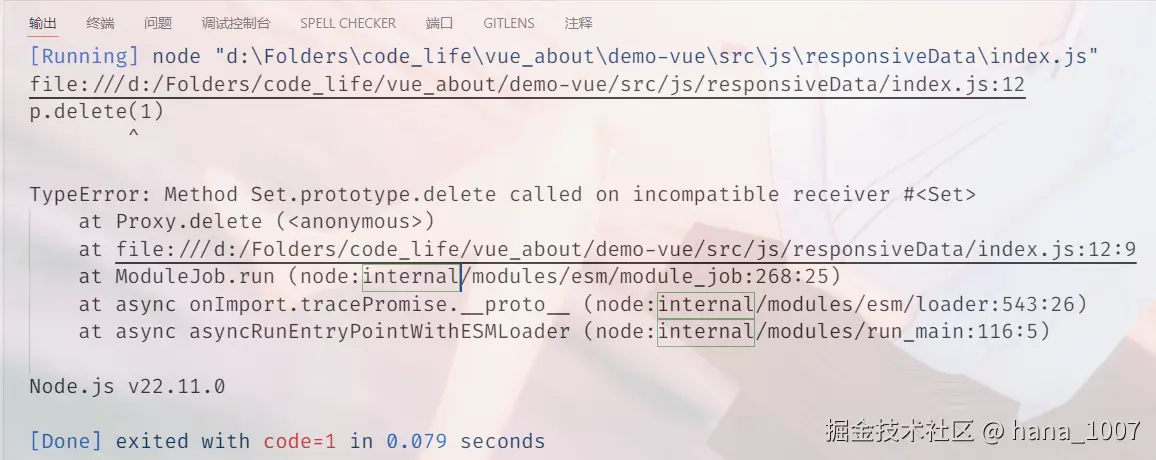Screen dimensions: 1156x460
Task: Click the [Running] label
Action: pos(85,57)
